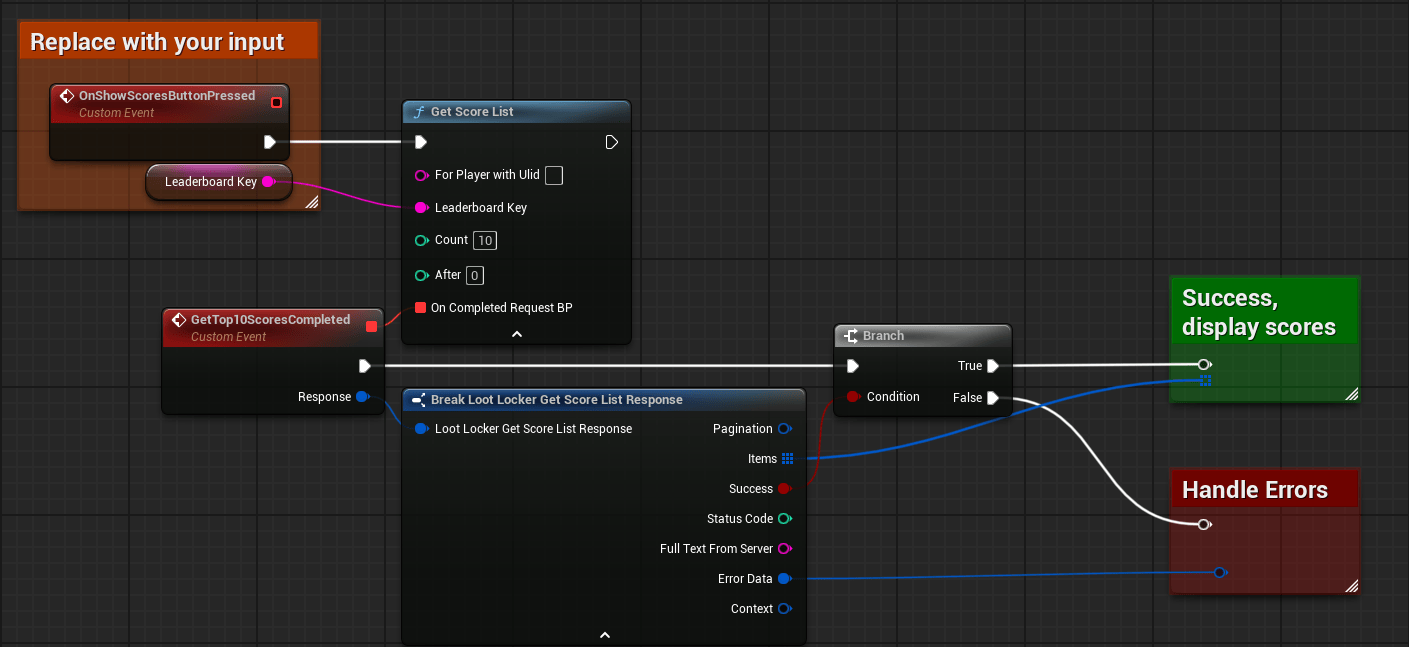Click the For Player with Ulid input box
This screenshot has height=647, width=1409.
click(x=553, y=176)
